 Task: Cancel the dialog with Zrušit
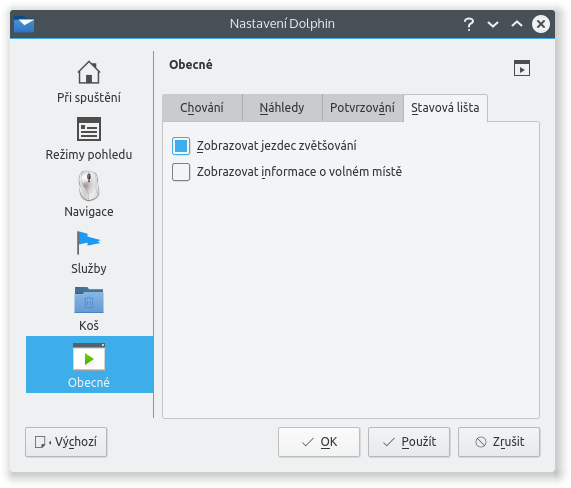coord(499,442)
